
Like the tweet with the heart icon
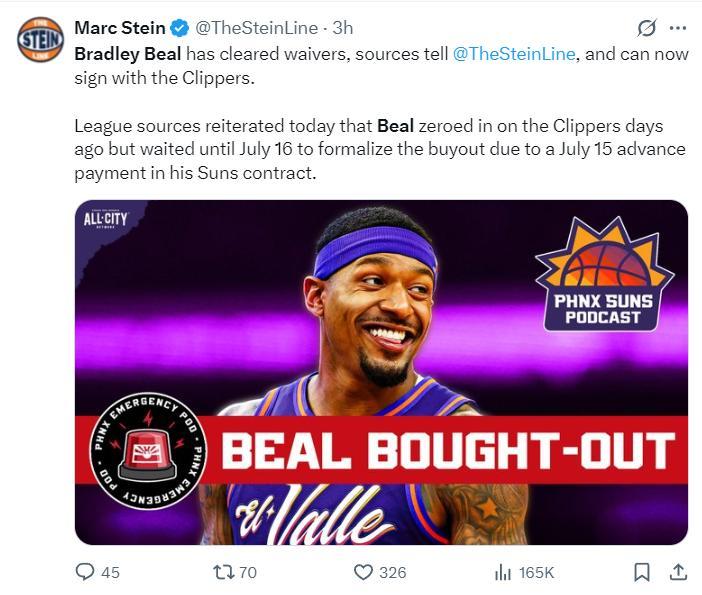363,572
